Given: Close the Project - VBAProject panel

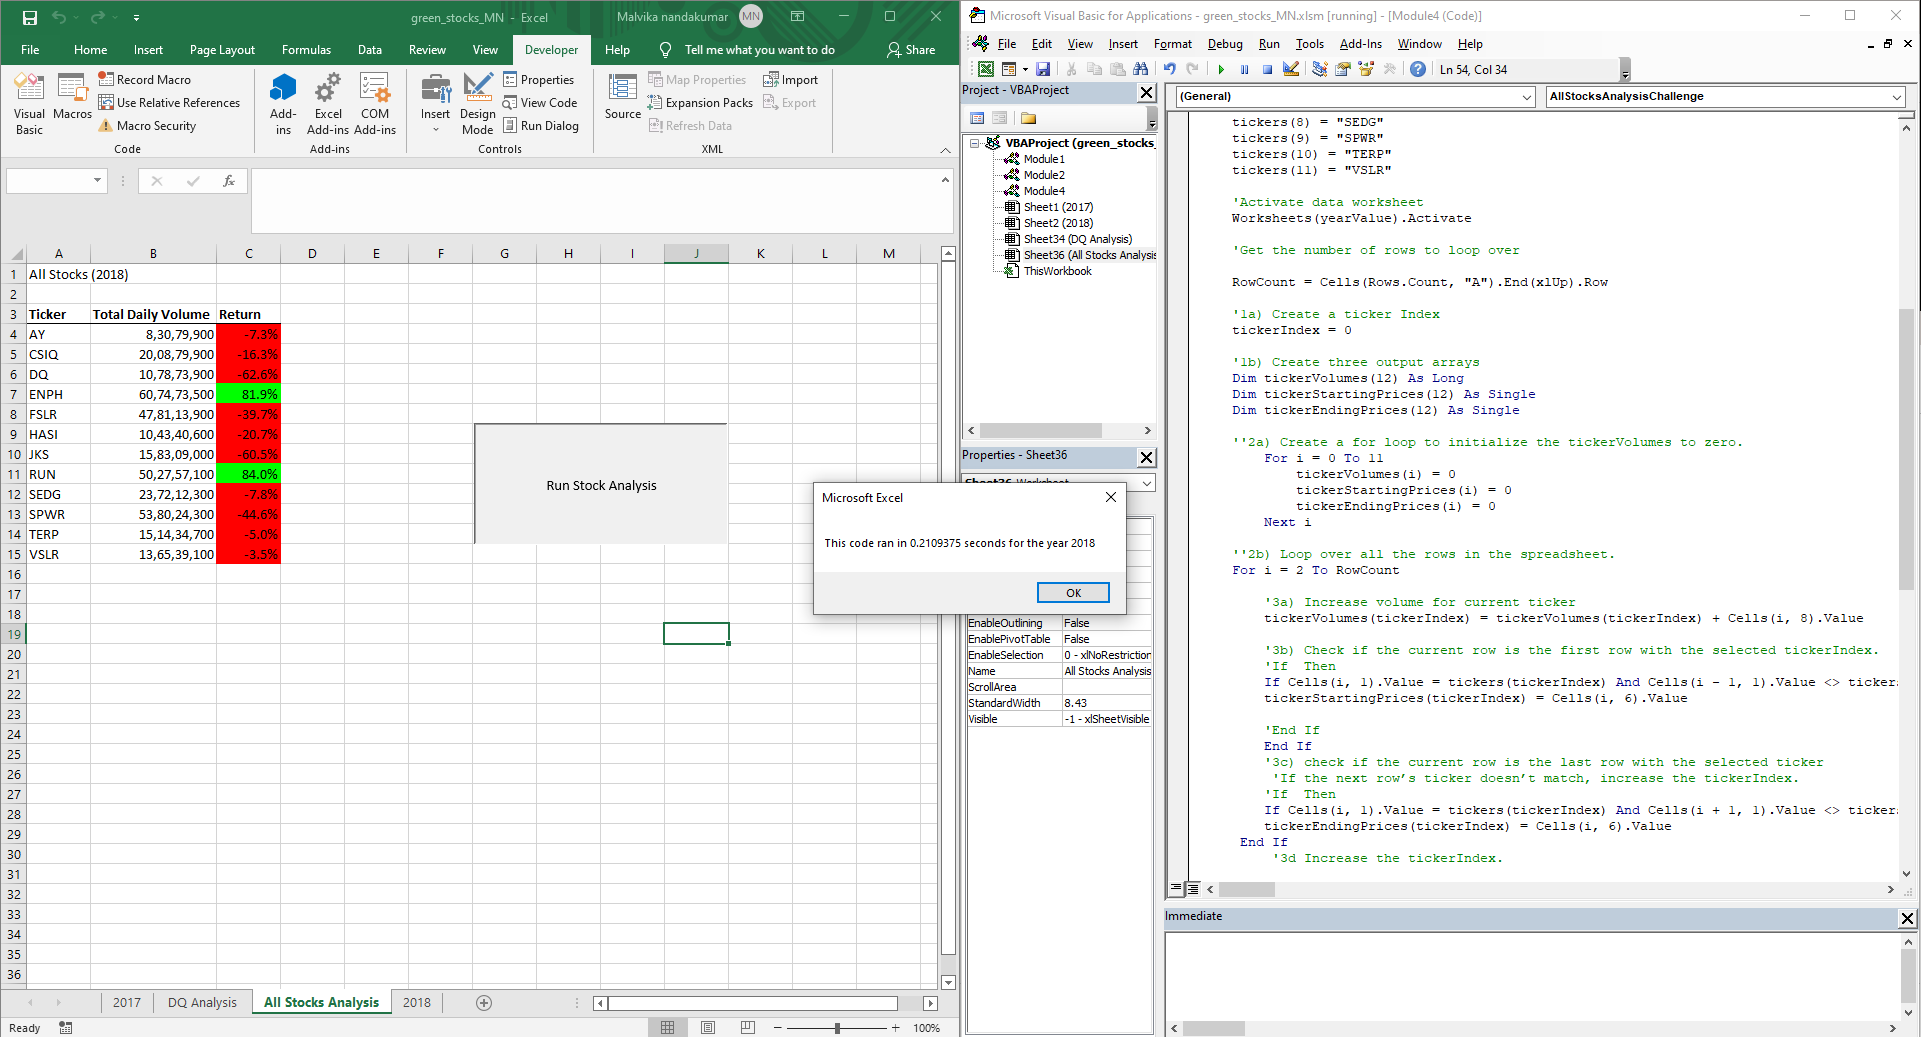Looking at the screenshot, I should point(1146,92).
